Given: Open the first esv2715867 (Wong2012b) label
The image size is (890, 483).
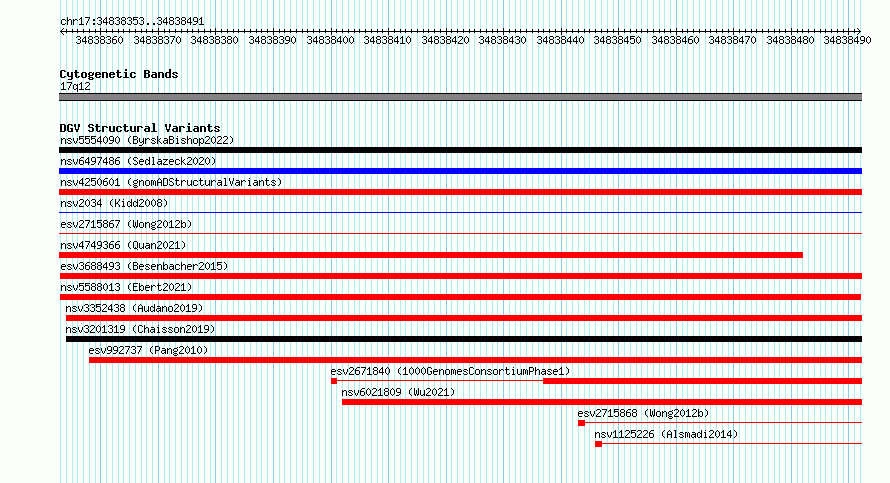Looking at the screenshot, I should pos(126,224).
